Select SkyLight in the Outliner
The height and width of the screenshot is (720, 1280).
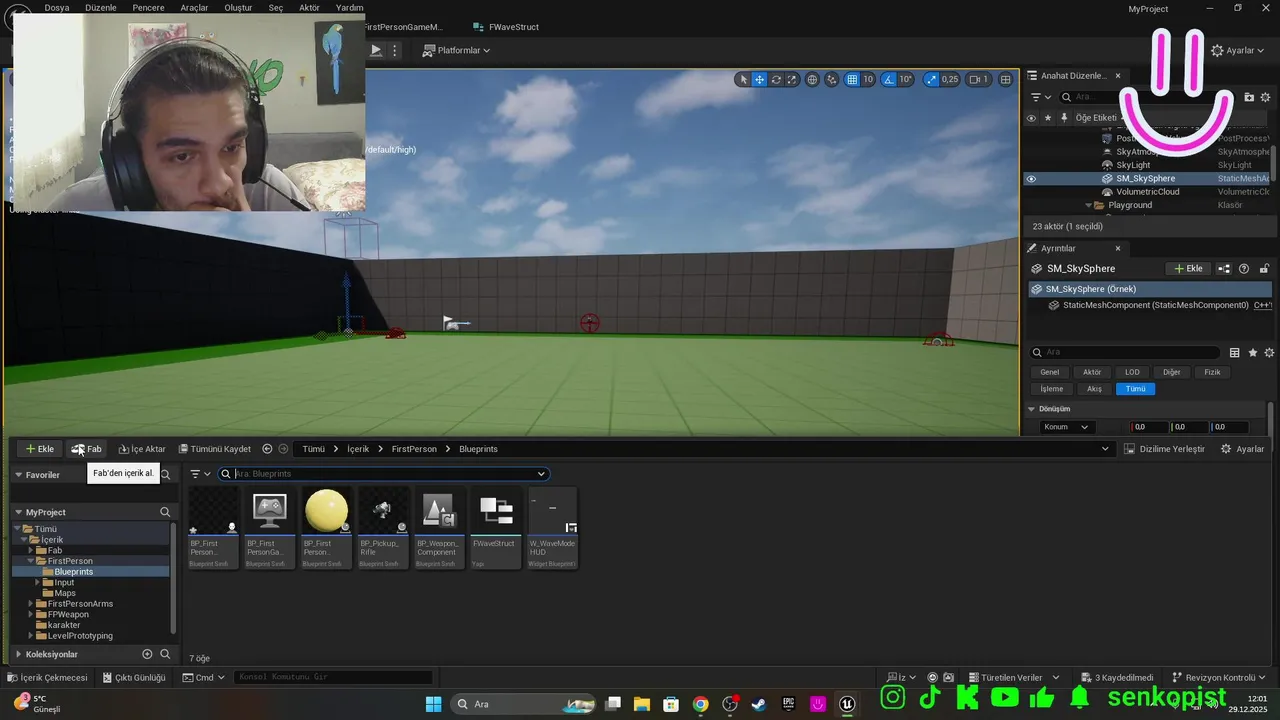pos(1133,165)
